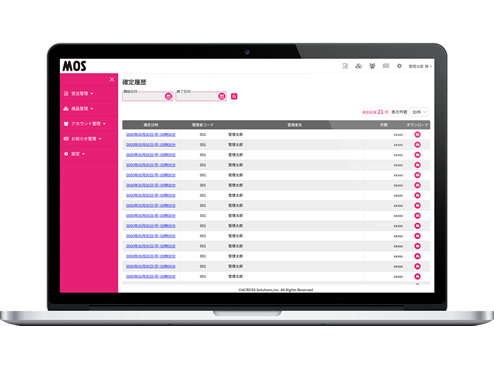This screenshot has width=494, height=368.
Task: Click the product boxes icon in header
Action: pos(359,66)
